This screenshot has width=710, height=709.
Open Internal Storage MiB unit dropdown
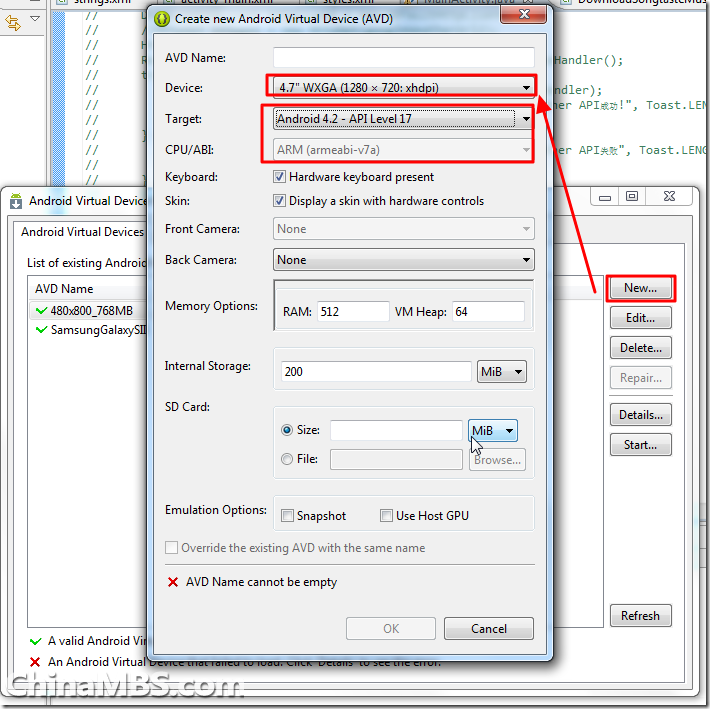tap(502, 372)
